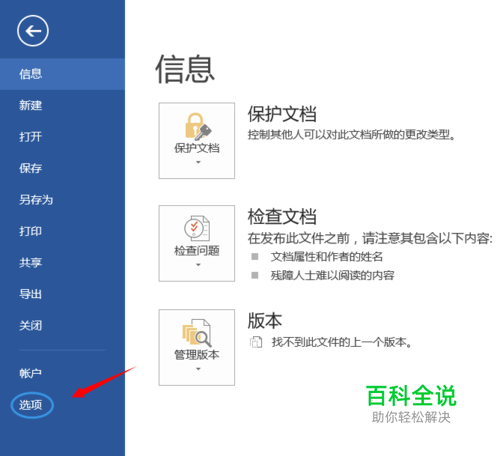Select the 导出 sidebar entry

[x=62, y=294]
